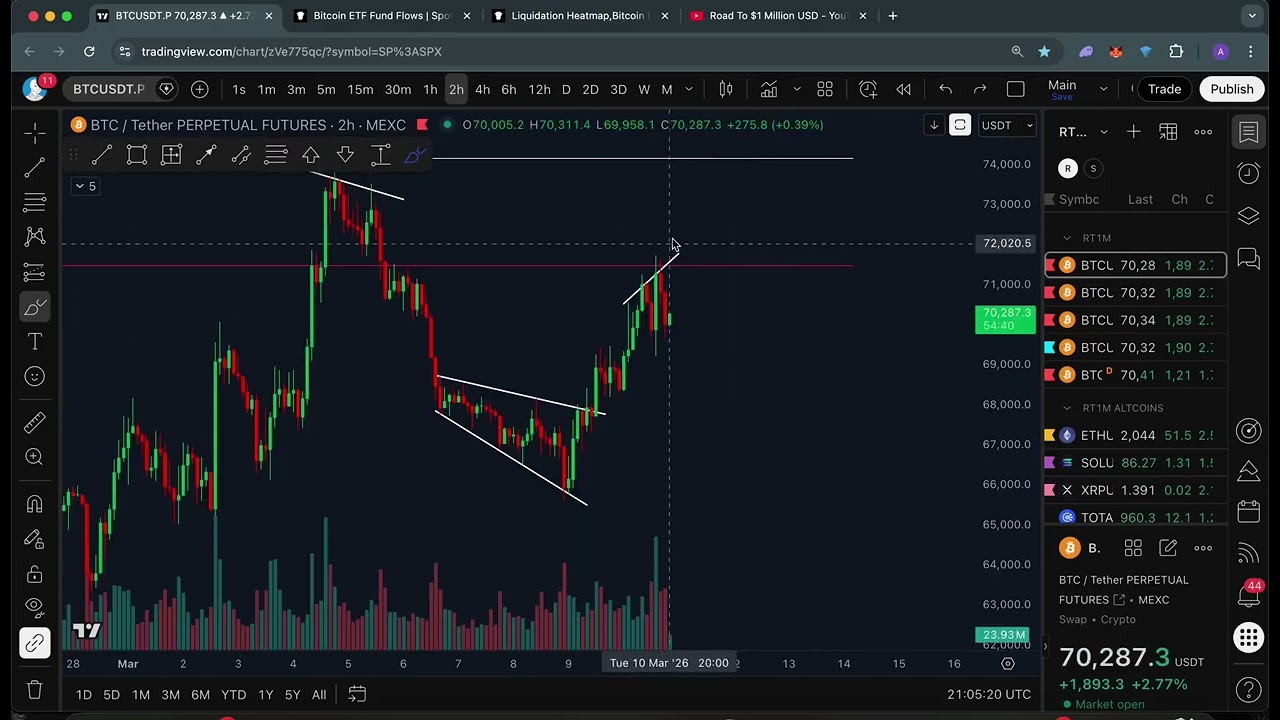Open the Help Center question mark
Viewport: 1280px width, 720px height.
click(1248, 689)
